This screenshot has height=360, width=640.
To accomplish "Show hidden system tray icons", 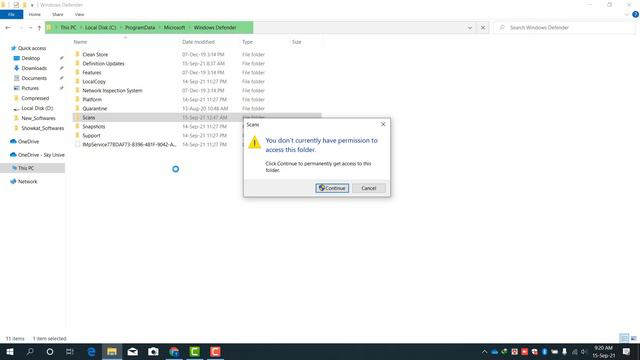I will point(484,352).
